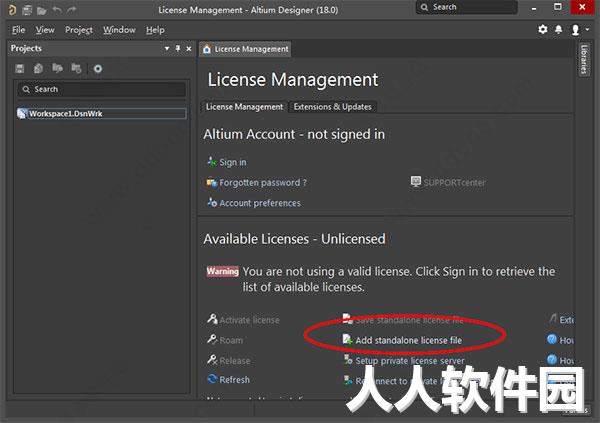Click the Roam key icon
Viewport: 600px width, 423px height.
click(x=212, y=339)
